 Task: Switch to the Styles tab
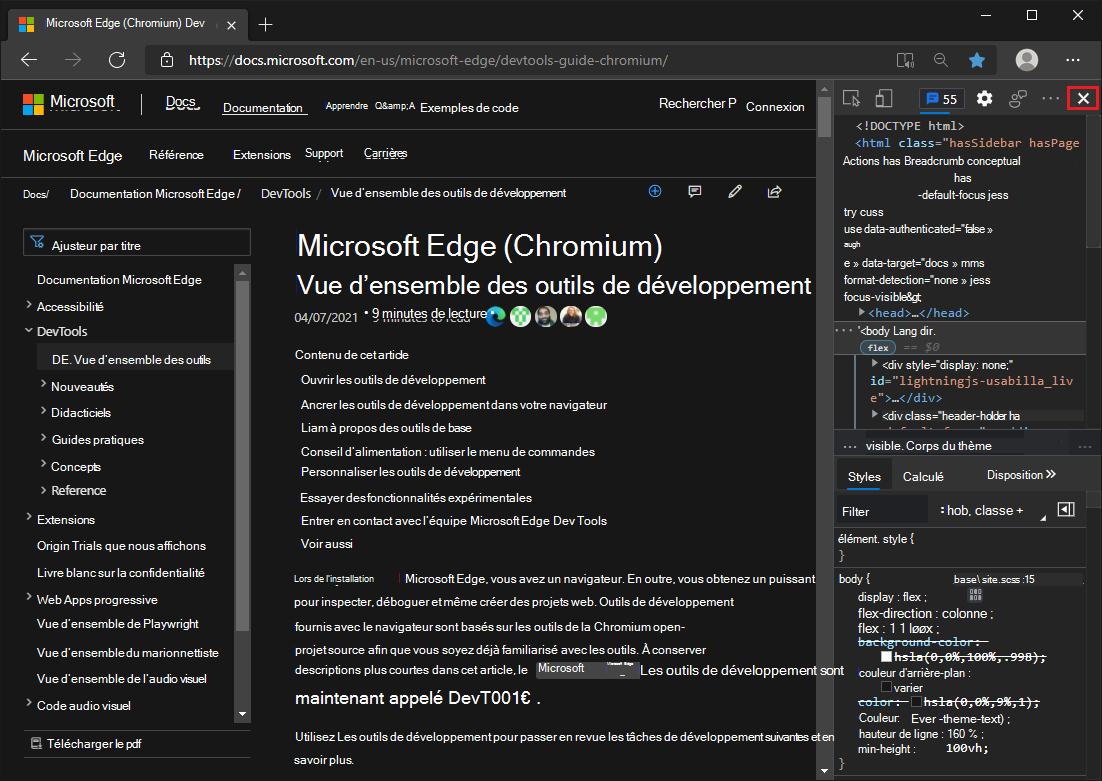(864, 477)
